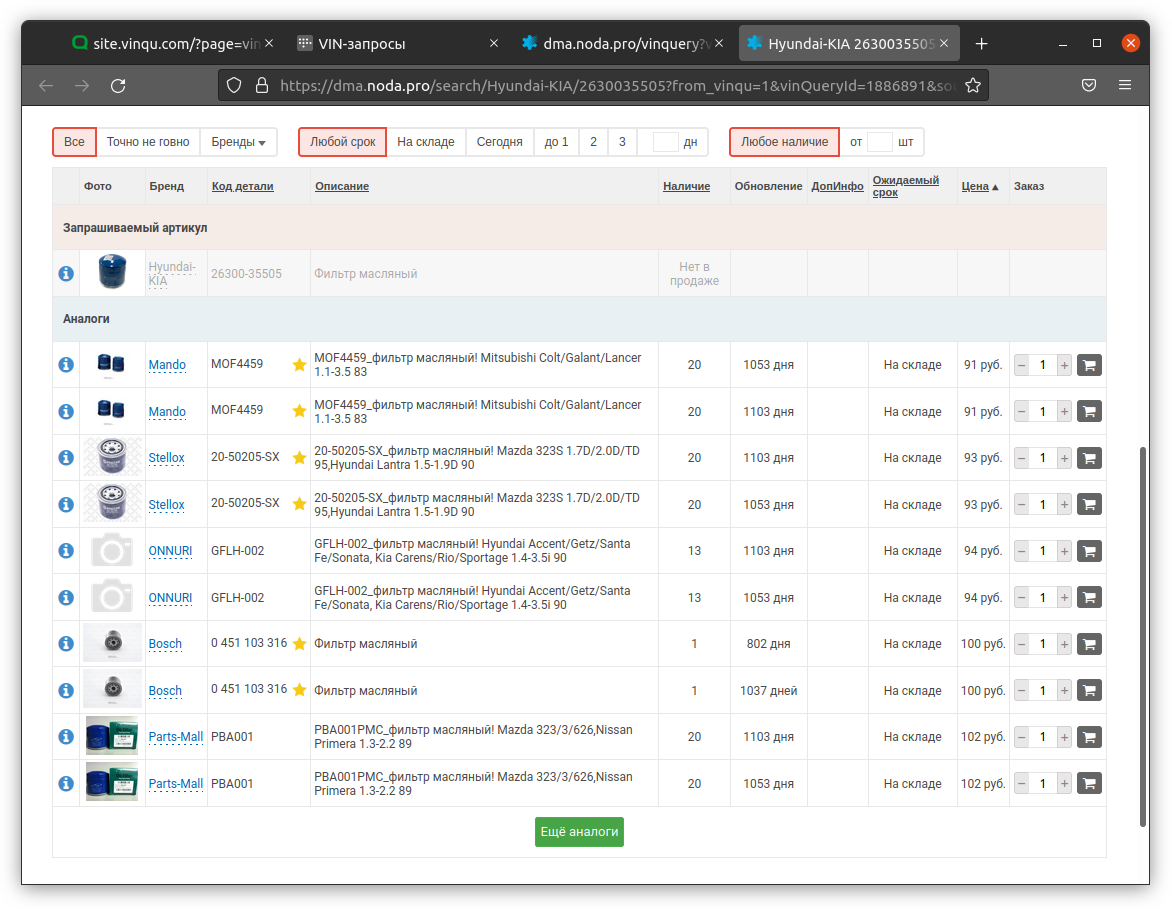Add ONNURI GFLH-002 1103 дня to cart
Viewport: 1172px width, 909px height.
(x=1089, y=551)
